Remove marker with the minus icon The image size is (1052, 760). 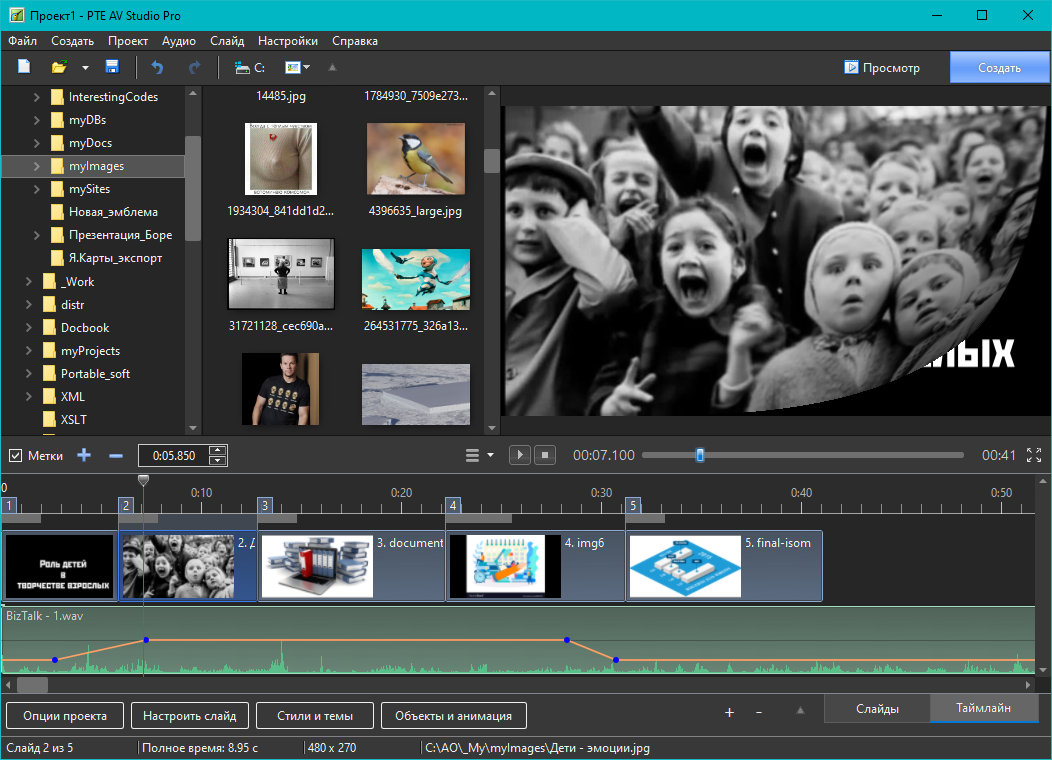115,456
